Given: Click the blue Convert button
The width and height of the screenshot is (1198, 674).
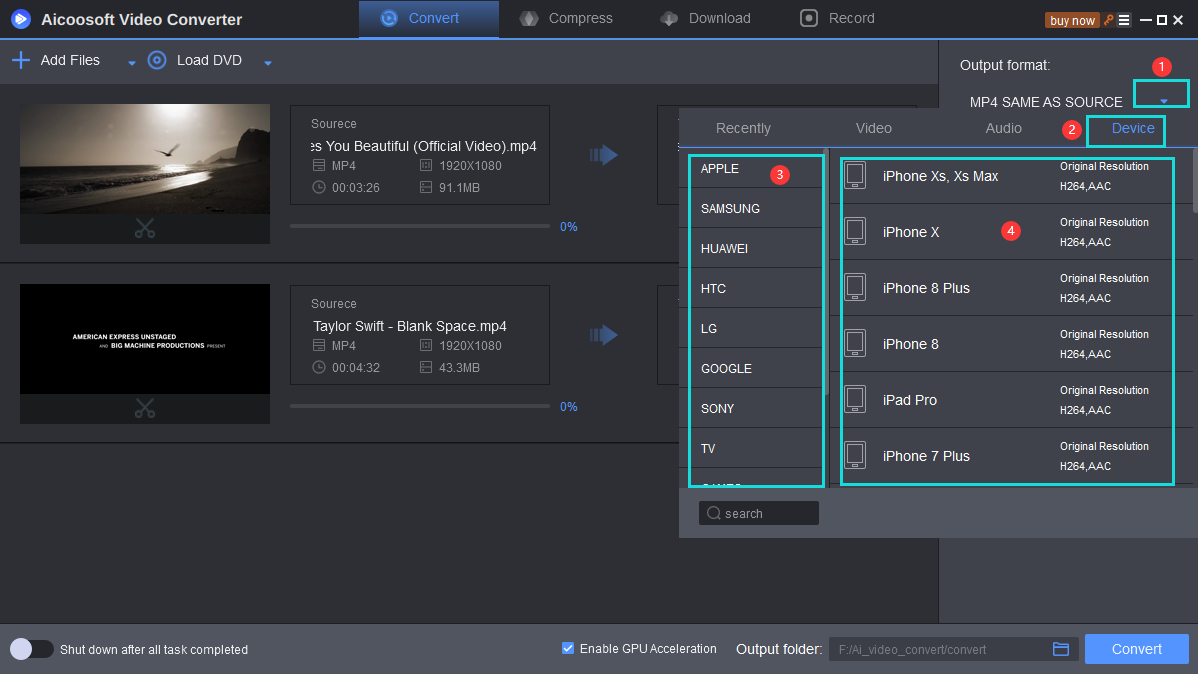Looking at the screenshot, I should (x=1137, y=649).
